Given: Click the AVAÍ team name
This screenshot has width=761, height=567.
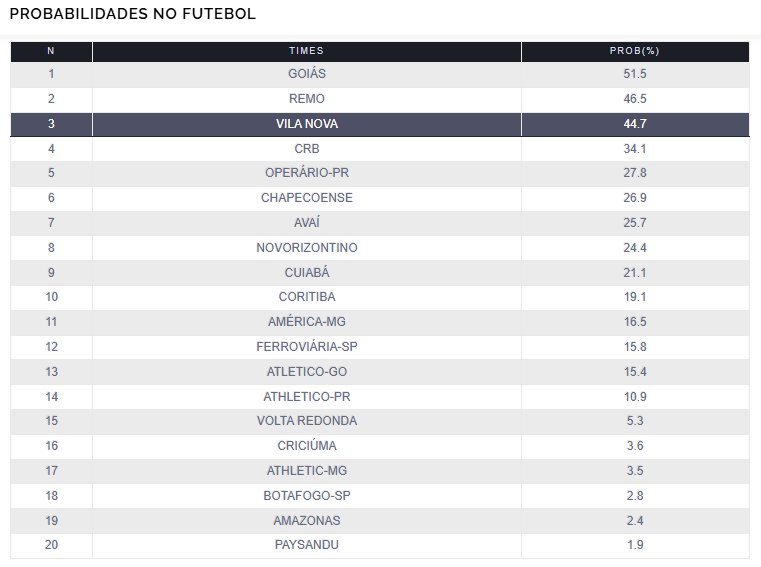Looking at the screenshot, I should 307,223.
